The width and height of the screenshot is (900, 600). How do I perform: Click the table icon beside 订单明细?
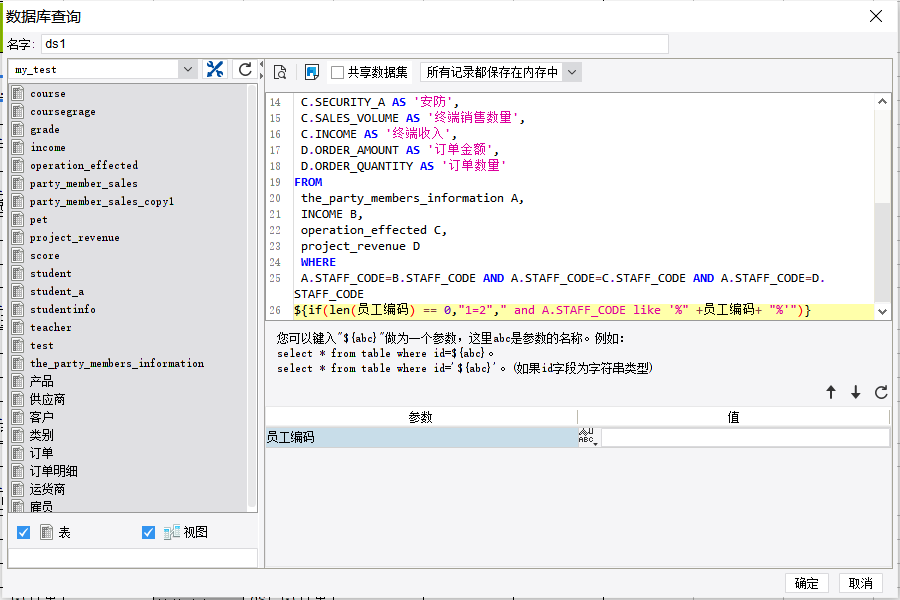point(18,471)
